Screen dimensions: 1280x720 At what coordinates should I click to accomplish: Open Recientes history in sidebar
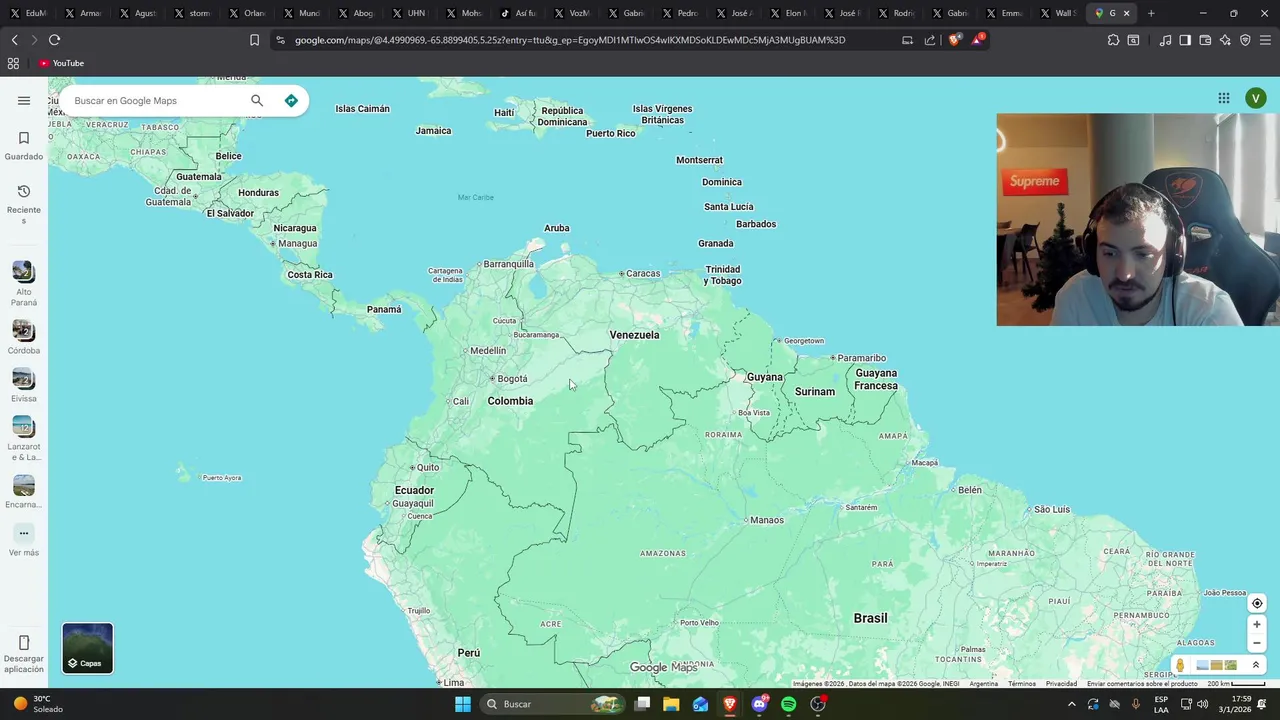click(24, 203)
